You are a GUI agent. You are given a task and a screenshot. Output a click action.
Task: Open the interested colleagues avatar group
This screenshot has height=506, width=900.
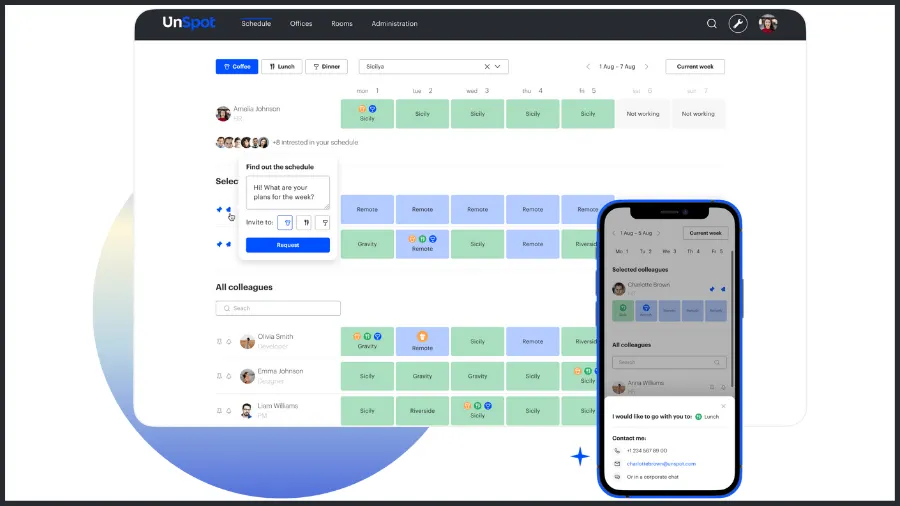(242, 142)
